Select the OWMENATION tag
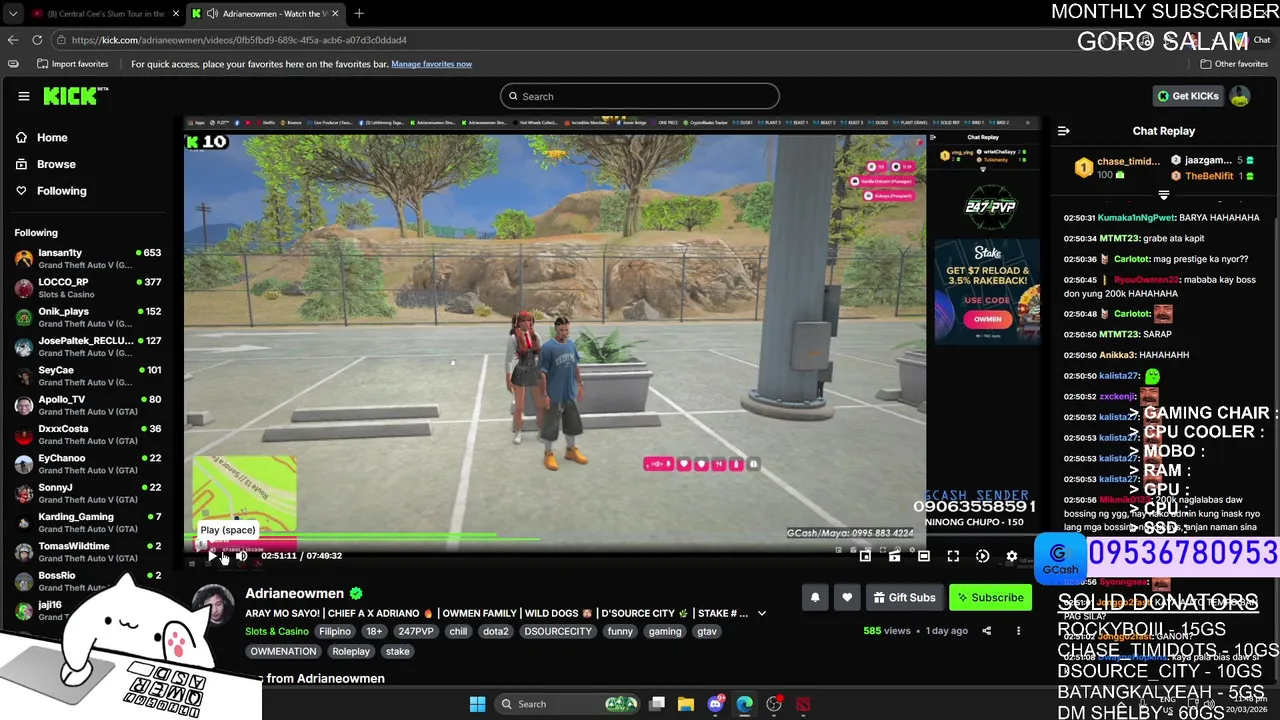 pos(283,651)
